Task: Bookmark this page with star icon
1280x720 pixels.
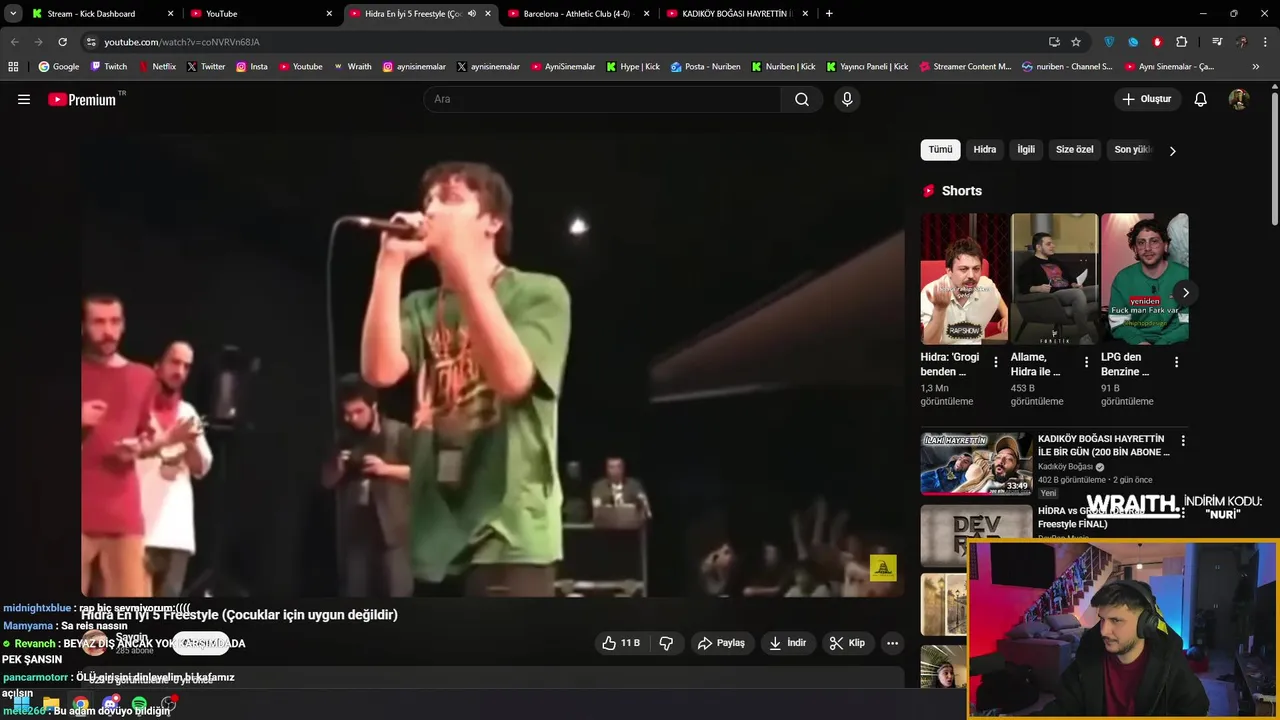Action: (x=1076, y=42)
